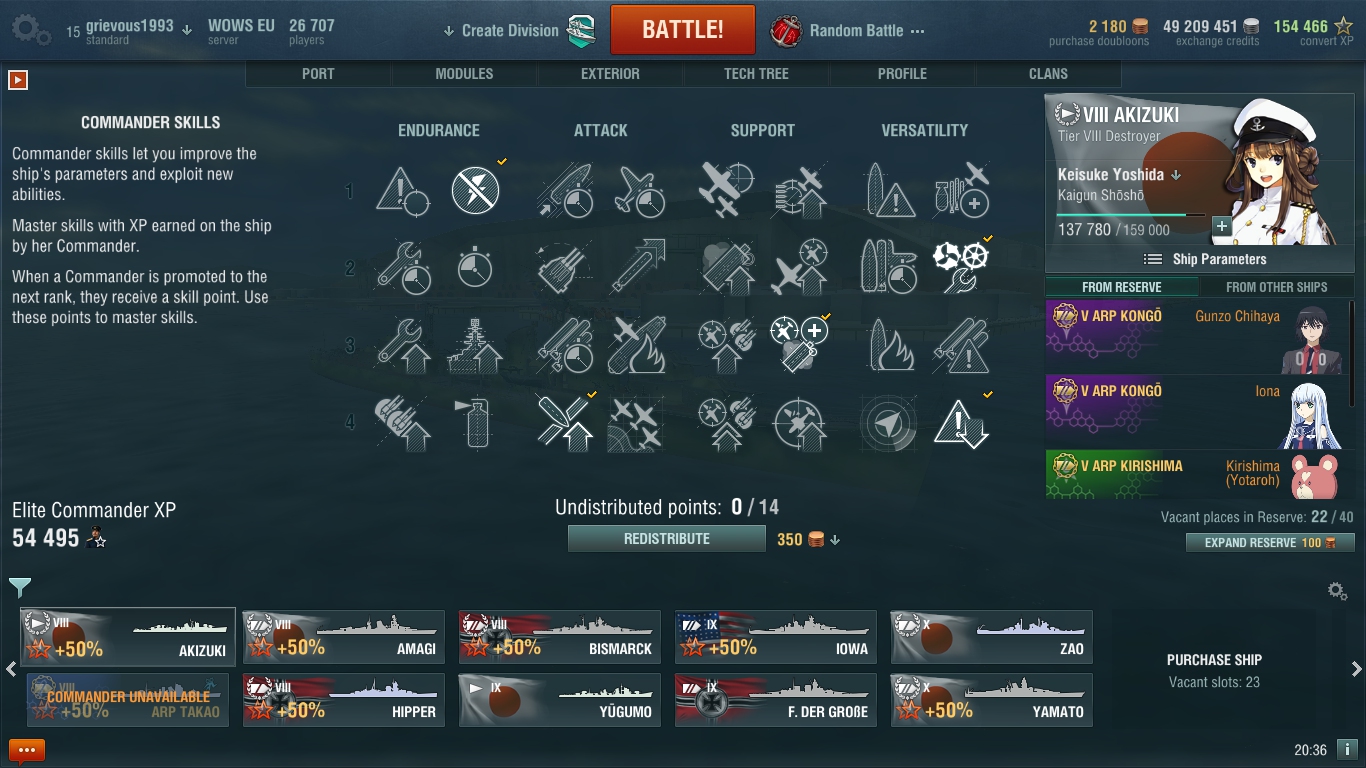Click the commander XP progress bar

pyautogui.click(x=1131, y=215)
